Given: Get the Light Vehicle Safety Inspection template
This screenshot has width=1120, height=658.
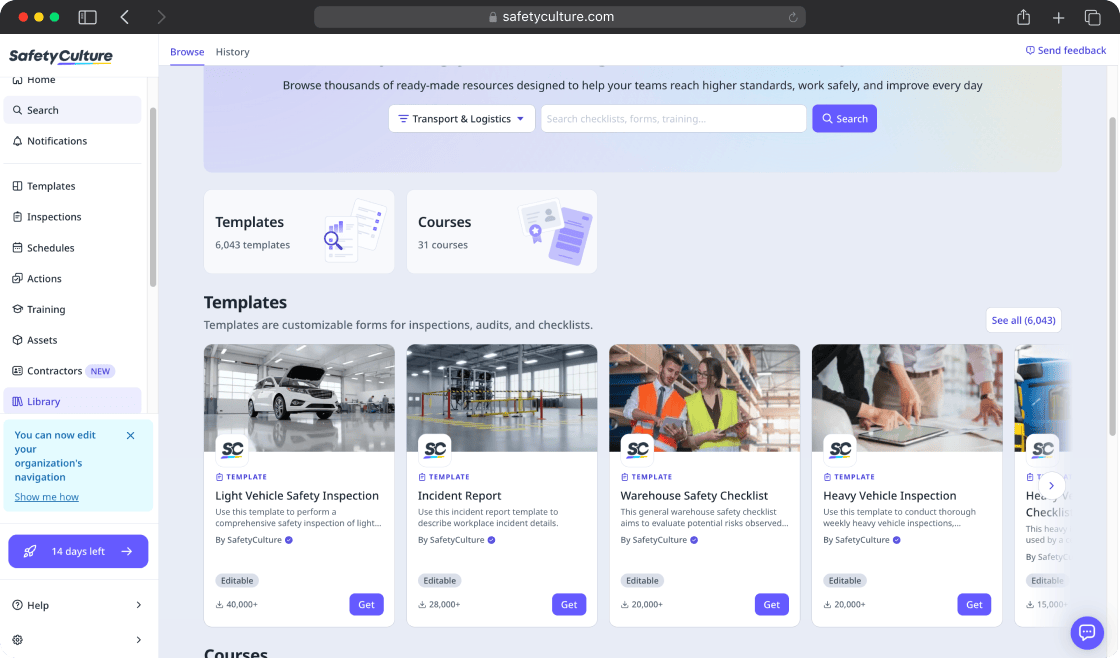Looking at the screenshot, I should click(x=366, y=604).
